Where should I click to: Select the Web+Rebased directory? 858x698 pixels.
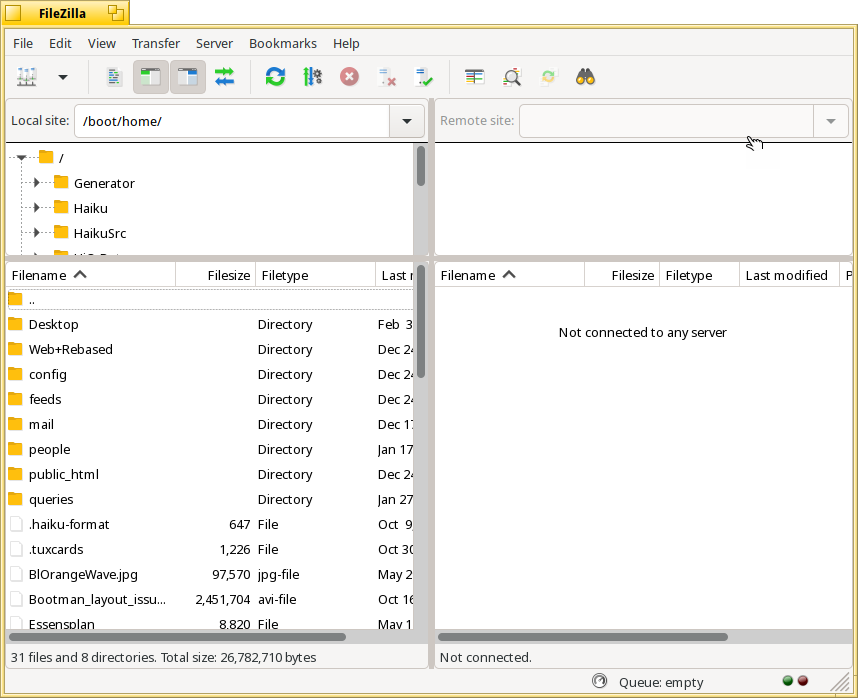coord(210,350)
